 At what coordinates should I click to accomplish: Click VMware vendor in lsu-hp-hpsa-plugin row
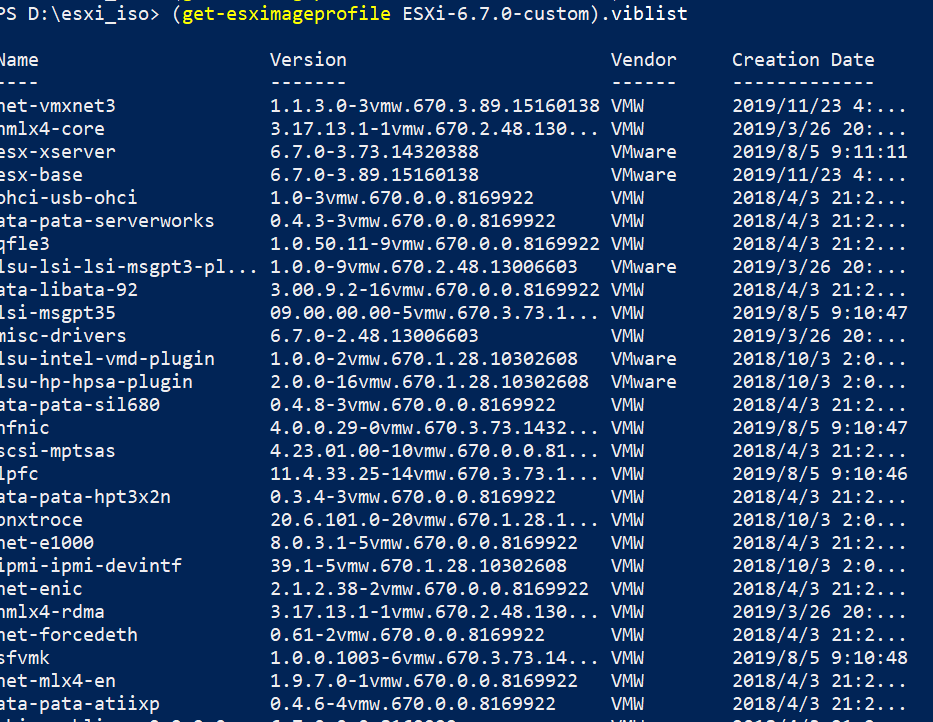[643, 382]
